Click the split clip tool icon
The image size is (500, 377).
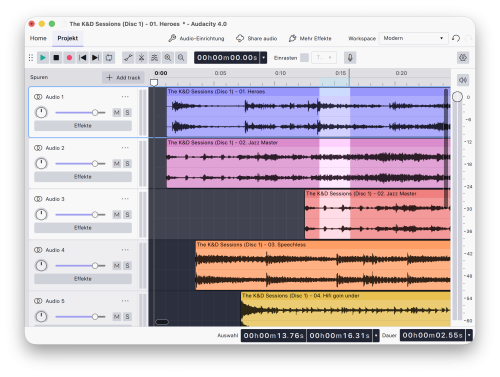point(141,58)
